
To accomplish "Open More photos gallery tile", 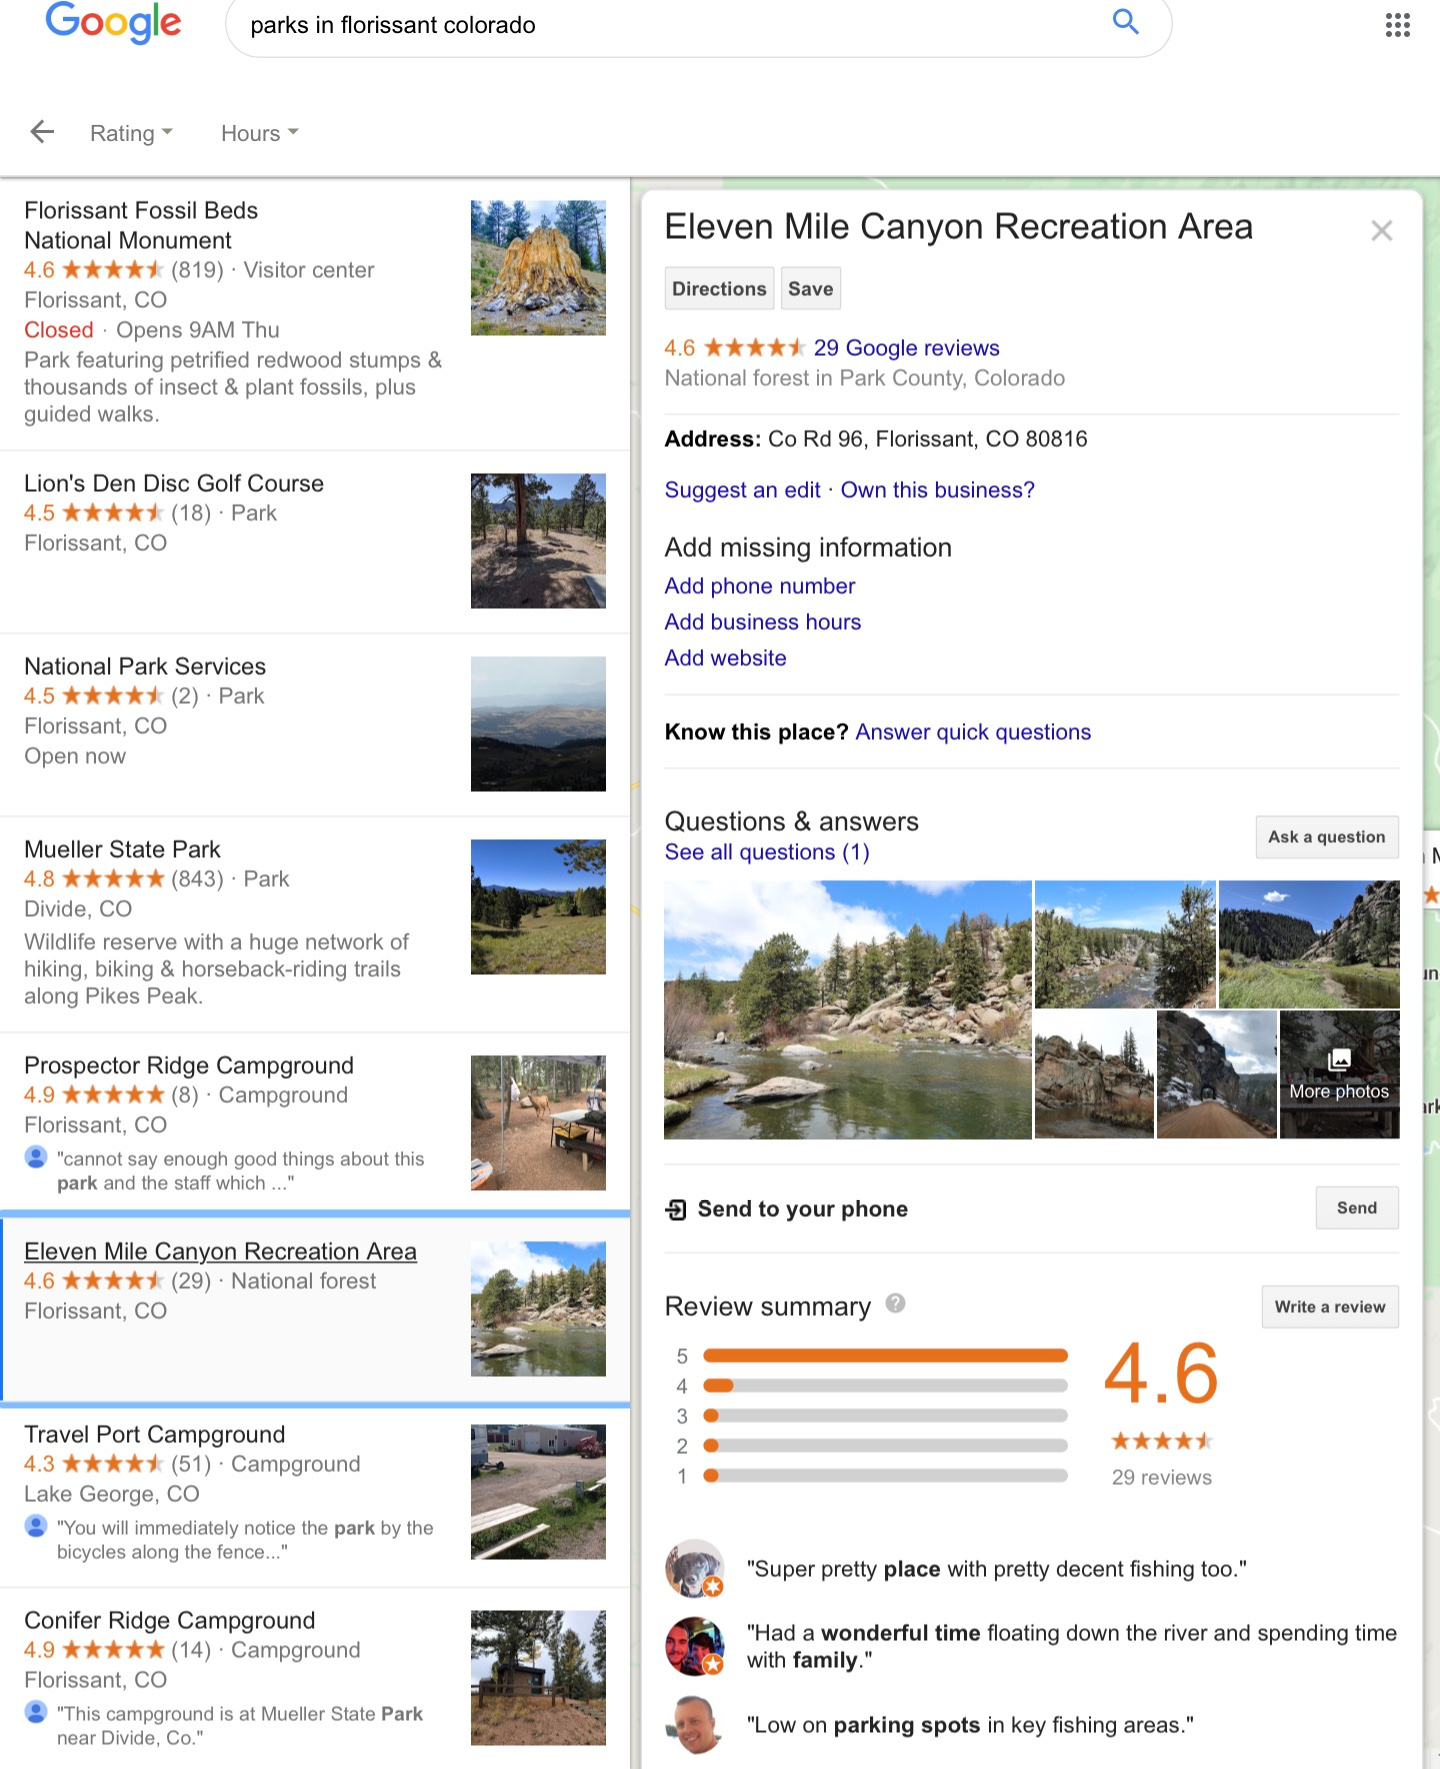I will click(x=1339, y=1074).
